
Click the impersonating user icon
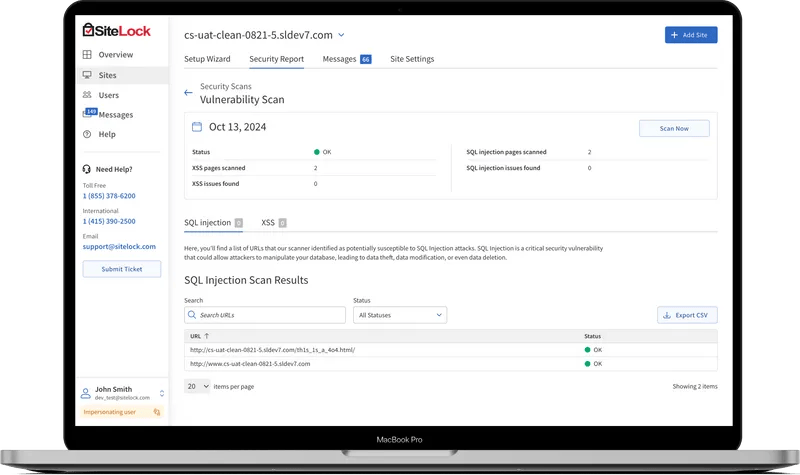coord(157,412)
